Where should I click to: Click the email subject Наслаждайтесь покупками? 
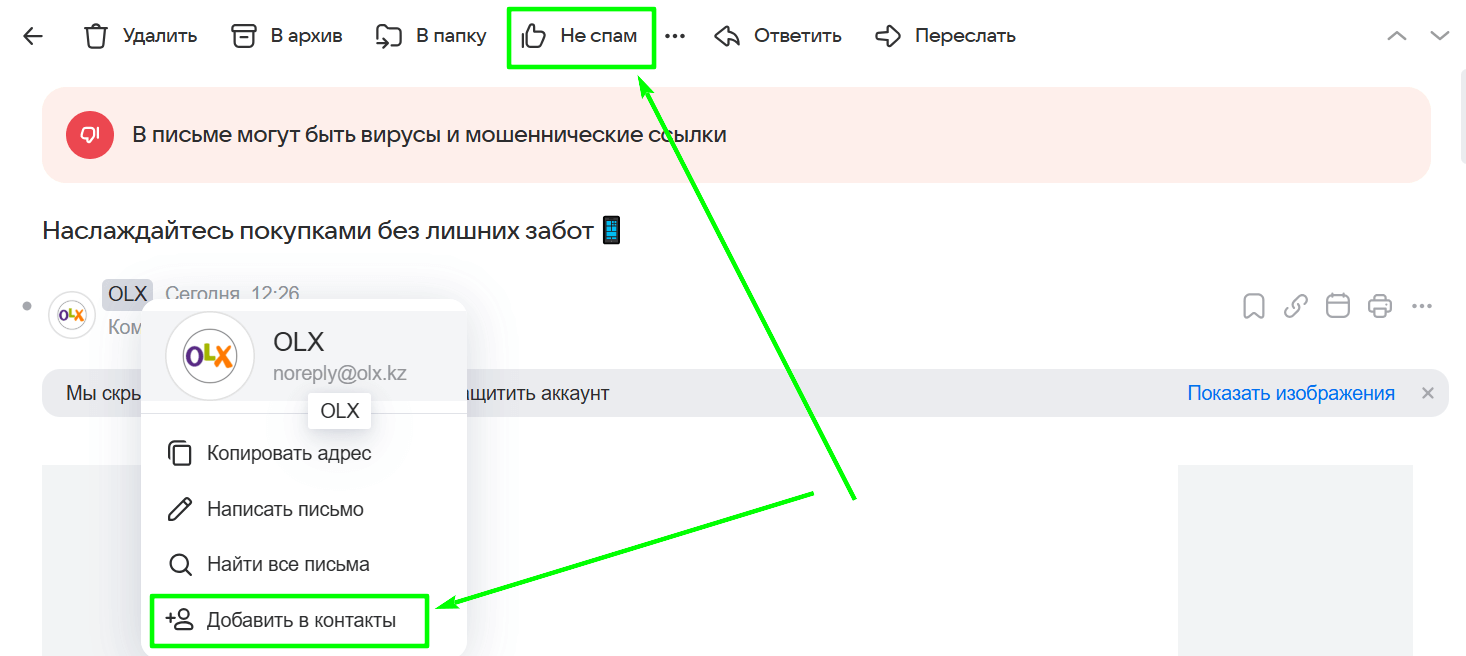click(332, 231)
